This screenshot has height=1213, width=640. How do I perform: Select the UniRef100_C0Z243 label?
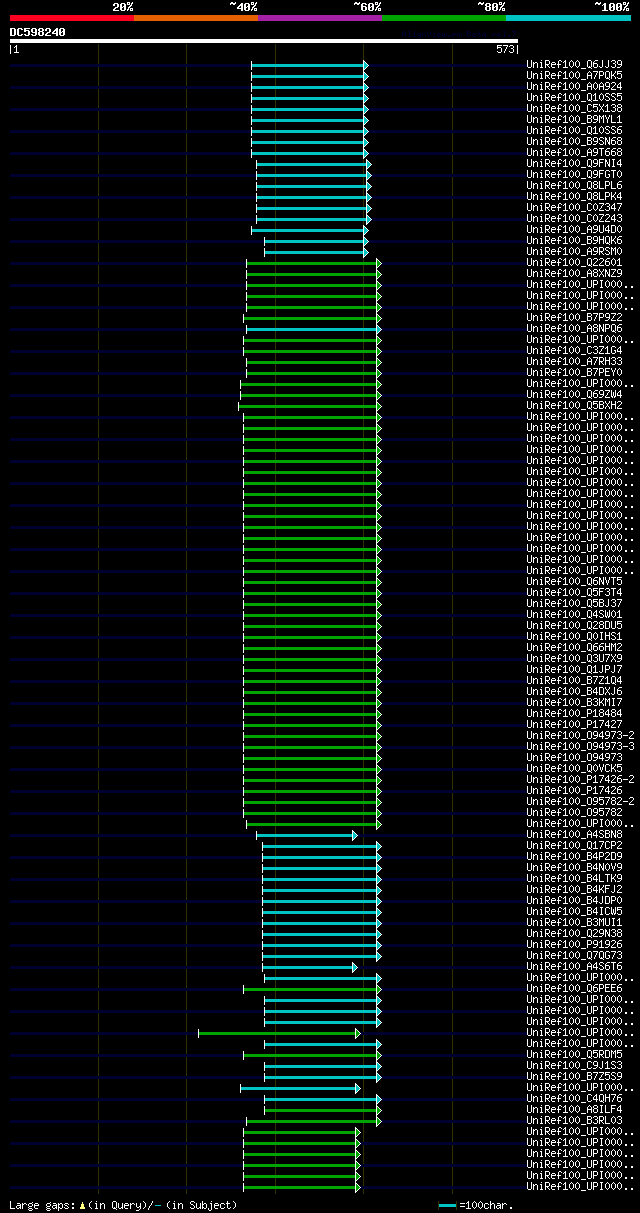coord(574,218)
